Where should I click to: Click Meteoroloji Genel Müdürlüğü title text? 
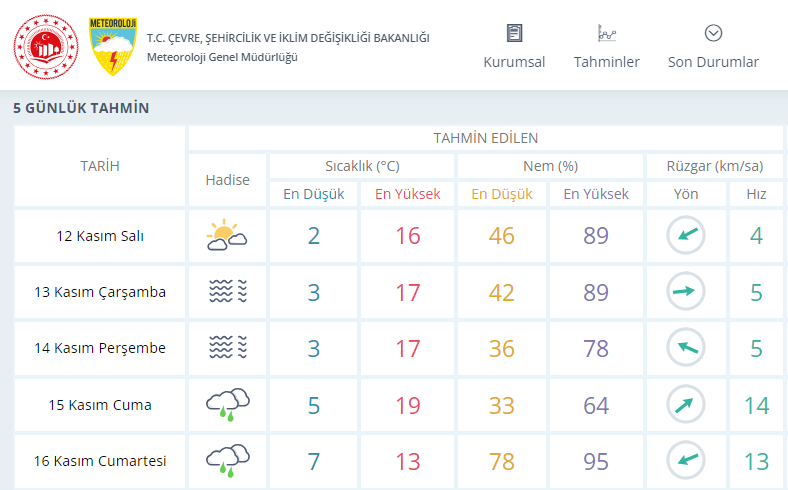[x=222, y=57]
